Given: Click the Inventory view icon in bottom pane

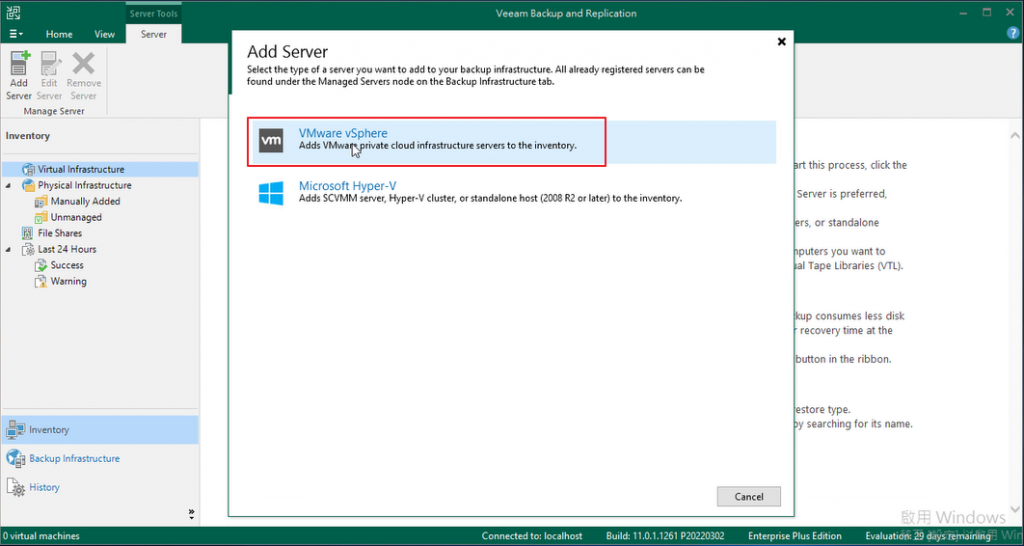Looking at the screenshot, I should [x=16, y=430].
